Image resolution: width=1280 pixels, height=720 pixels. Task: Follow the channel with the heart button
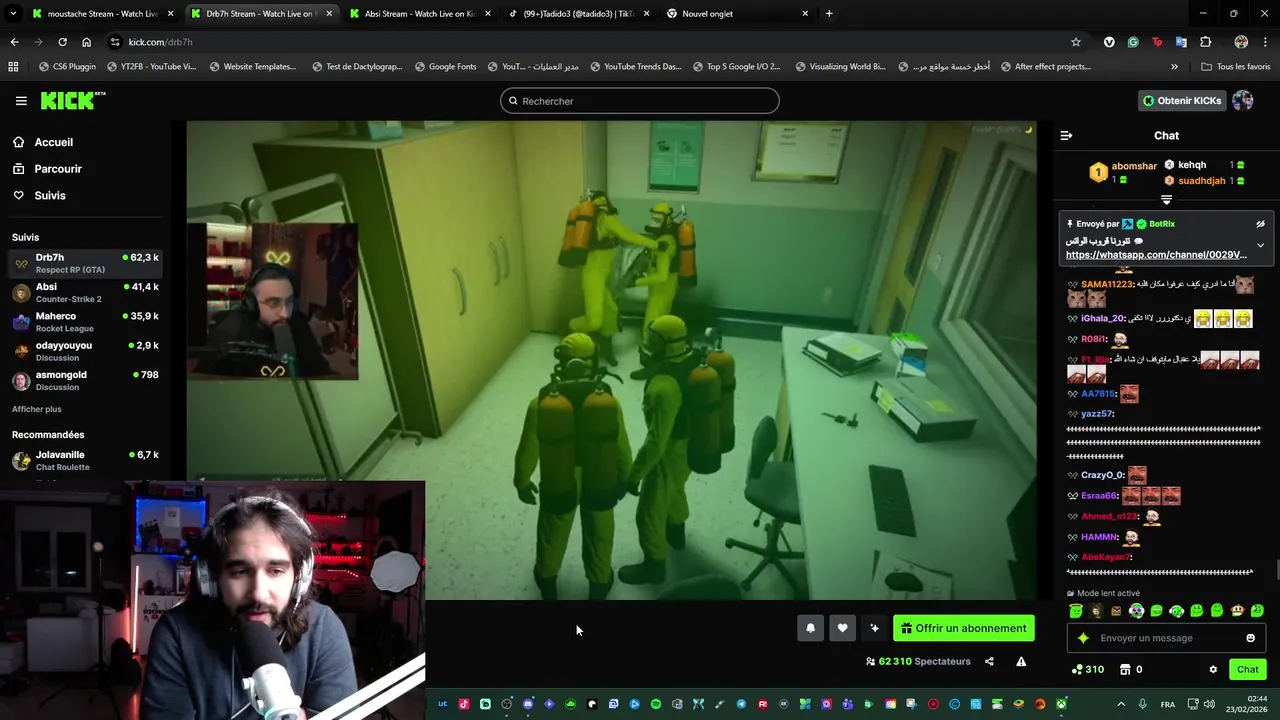pyautogui.click(x=842, y=628)
